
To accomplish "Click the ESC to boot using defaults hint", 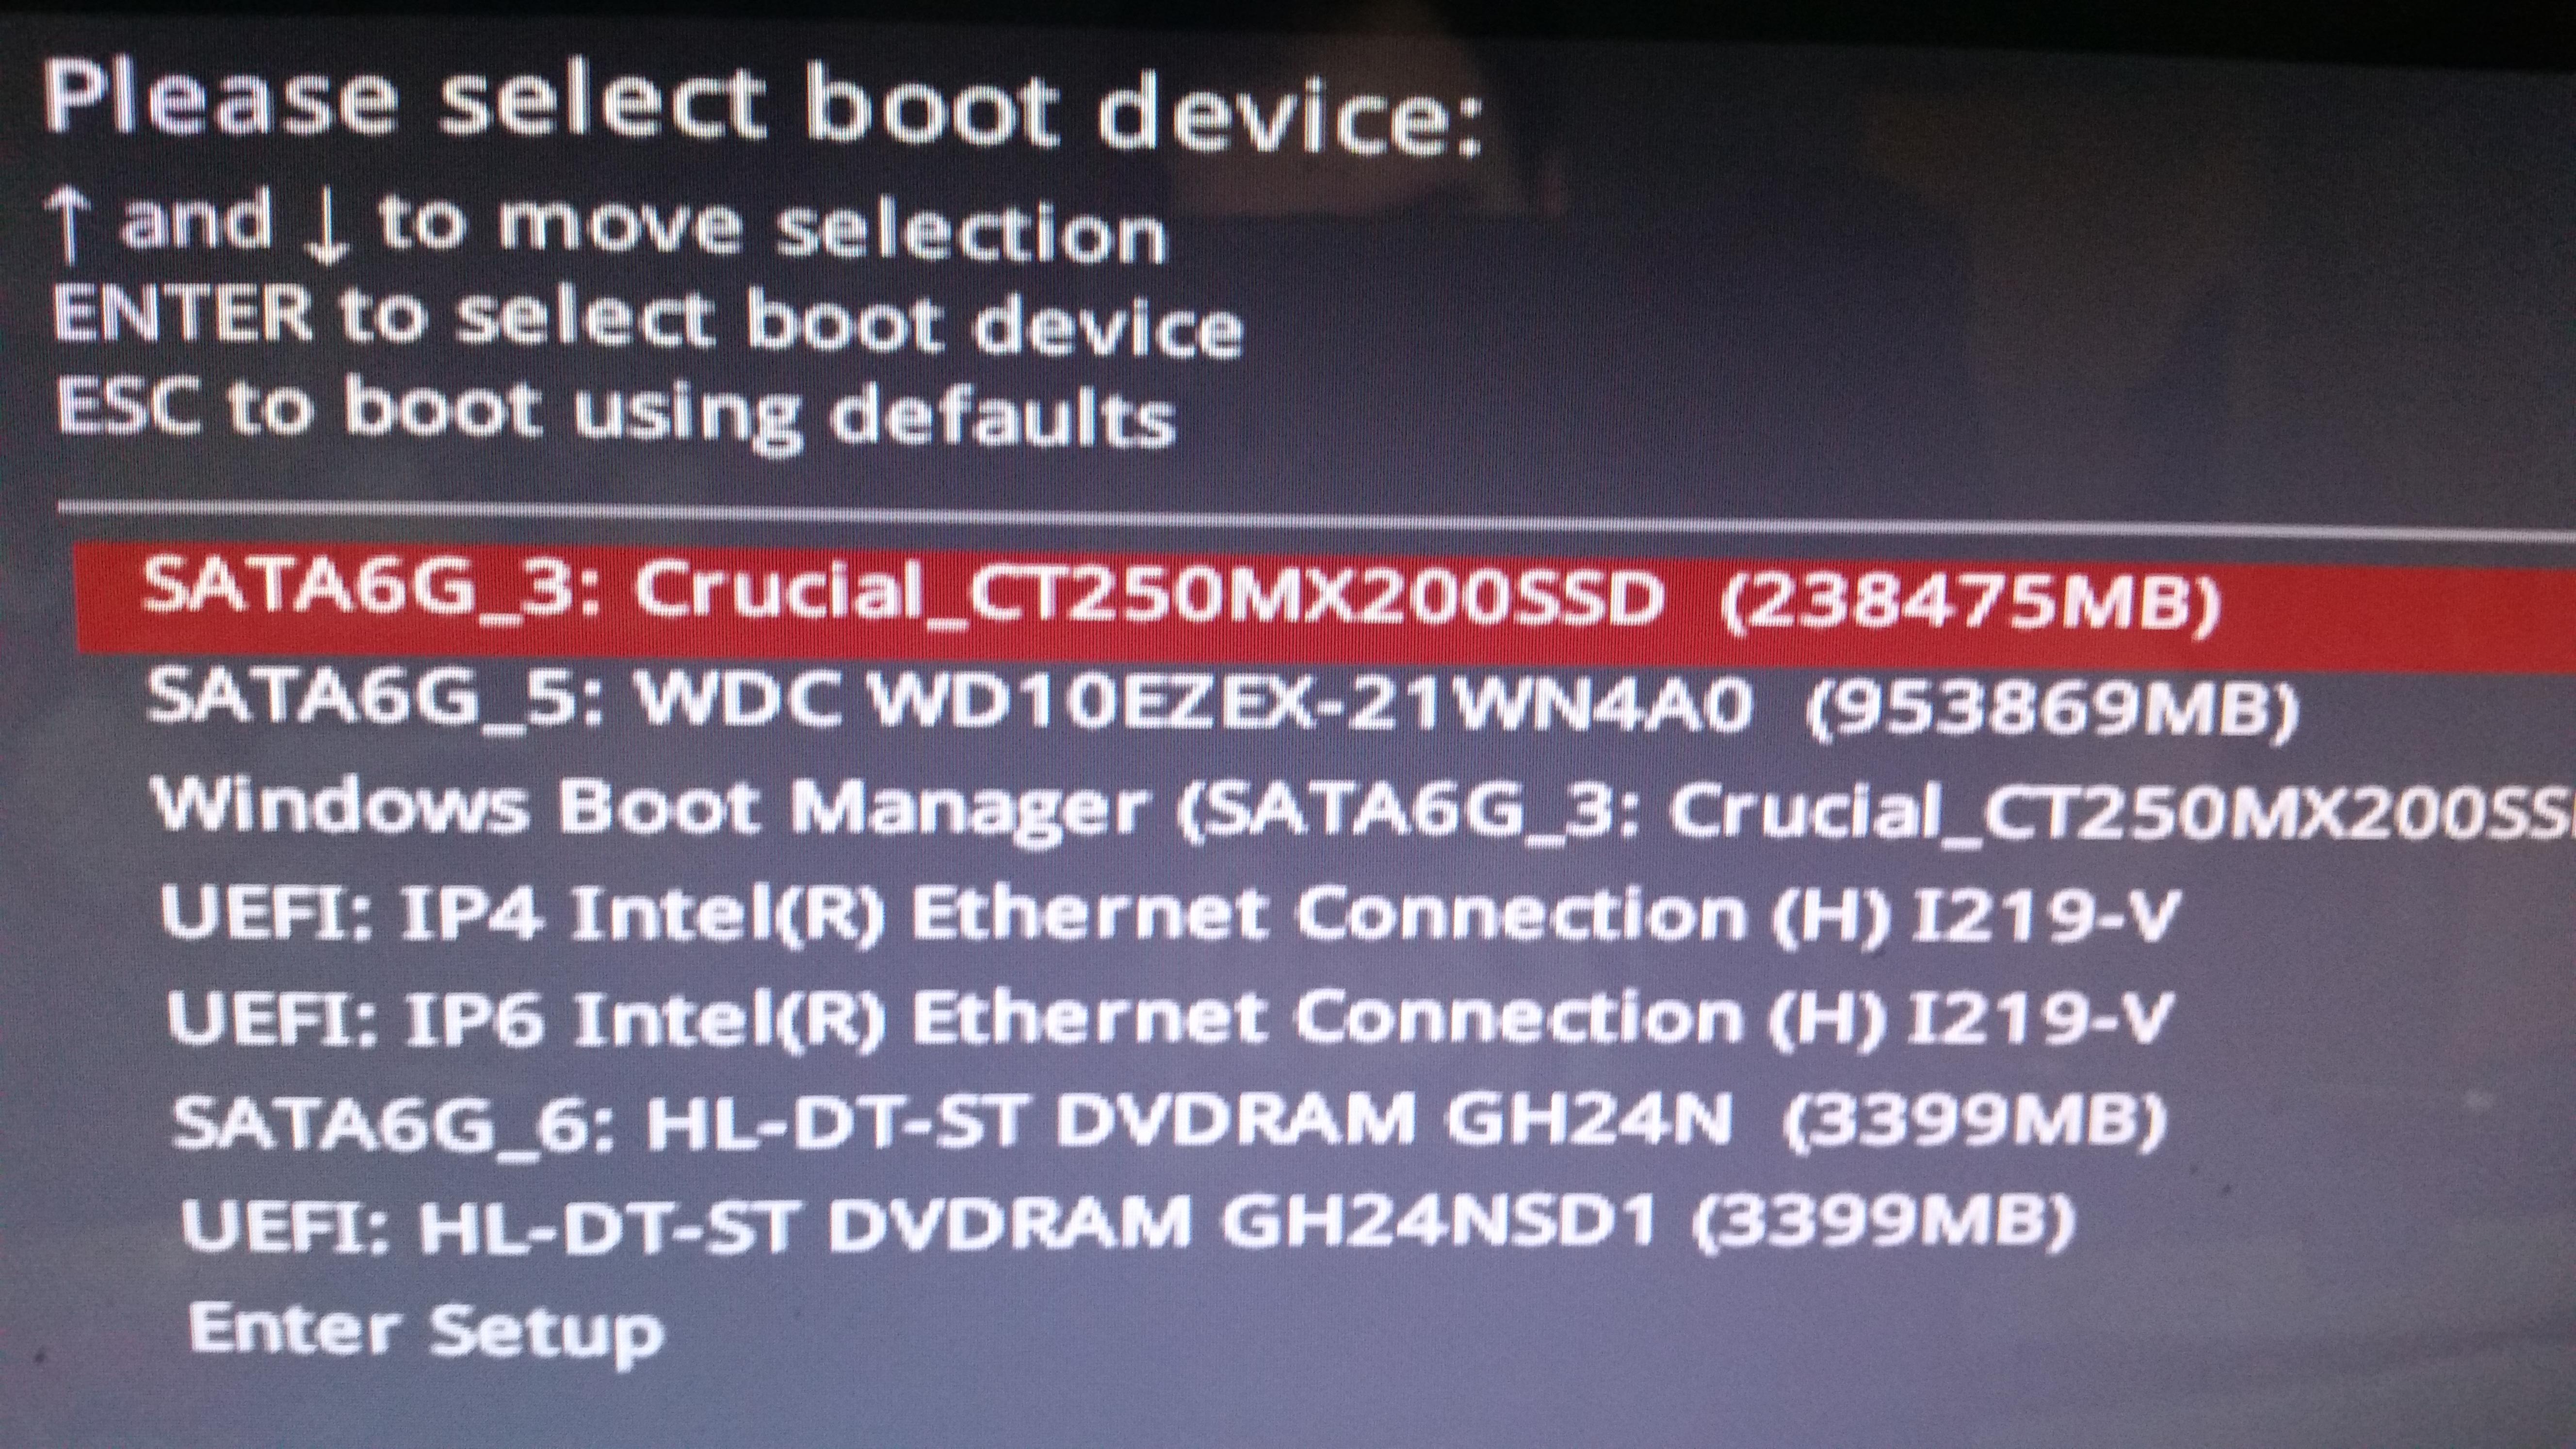I will (x=616, y=412).
